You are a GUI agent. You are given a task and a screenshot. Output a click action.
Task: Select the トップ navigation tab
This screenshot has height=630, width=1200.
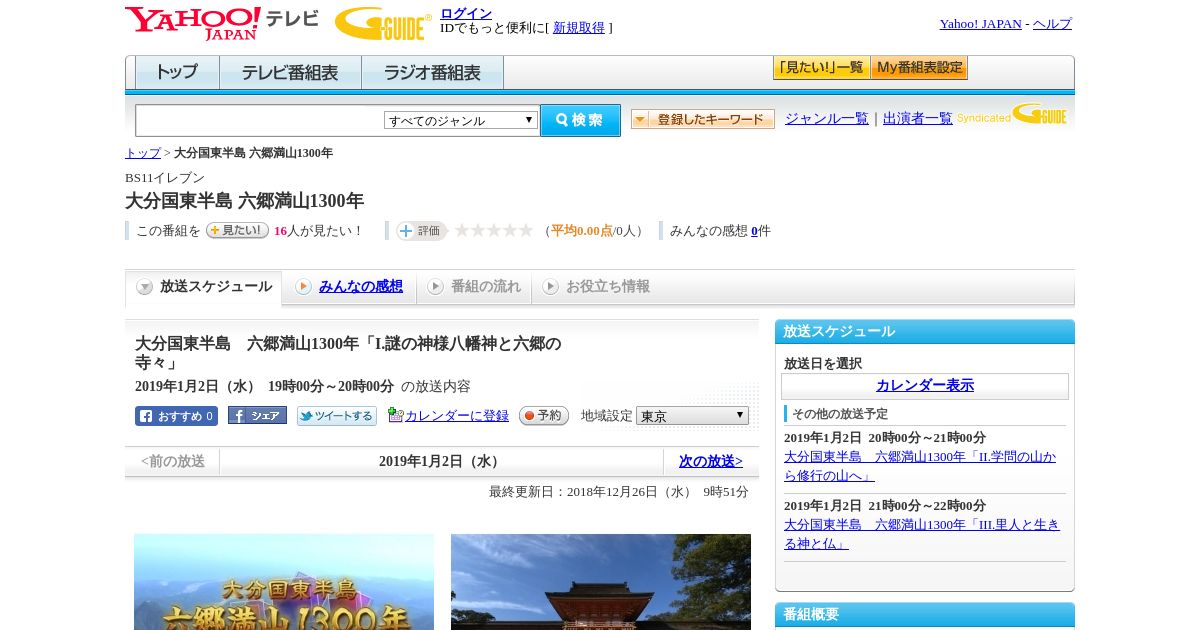[177, 73]
